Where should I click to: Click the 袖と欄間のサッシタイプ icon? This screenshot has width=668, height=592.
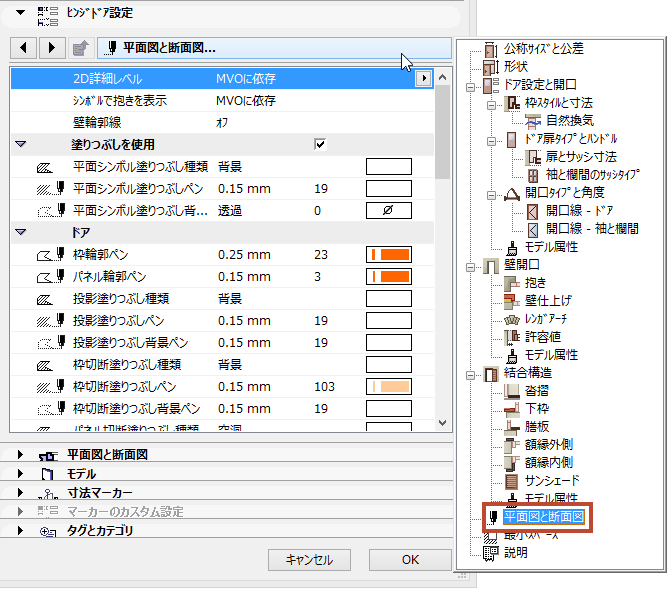pyautogui.click(x=533, y=175)
